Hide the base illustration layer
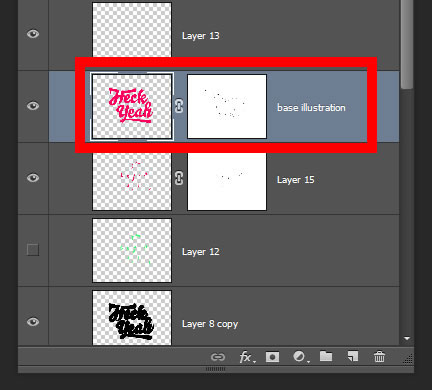The image size is (432, 390). click(33, 106)
